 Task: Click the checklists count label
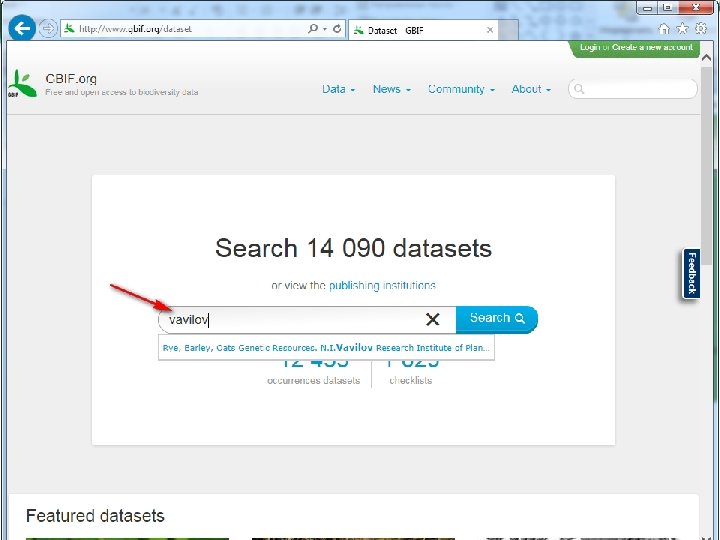click(411, 380)
